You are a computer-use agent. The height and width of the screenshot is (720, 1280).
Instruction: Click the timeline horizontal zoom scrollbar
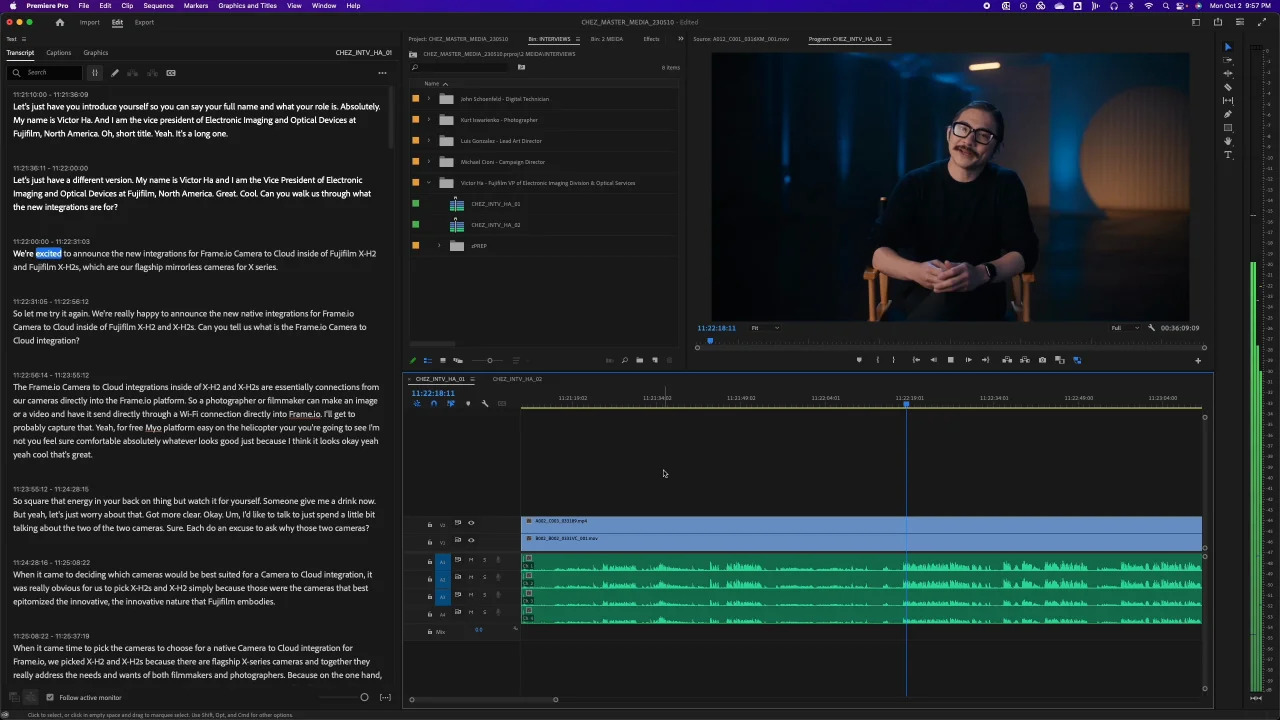(483, 700)
